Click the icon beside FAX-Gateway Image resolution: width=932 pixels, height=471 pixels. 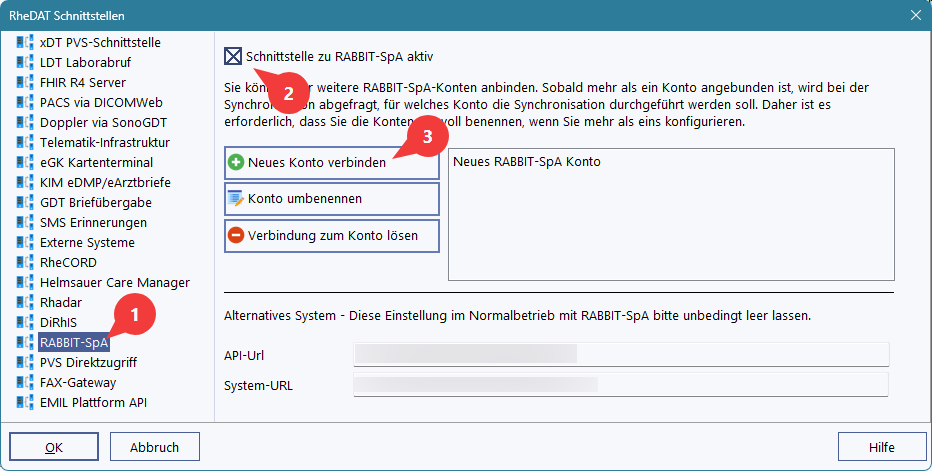[x=25, y=382]
